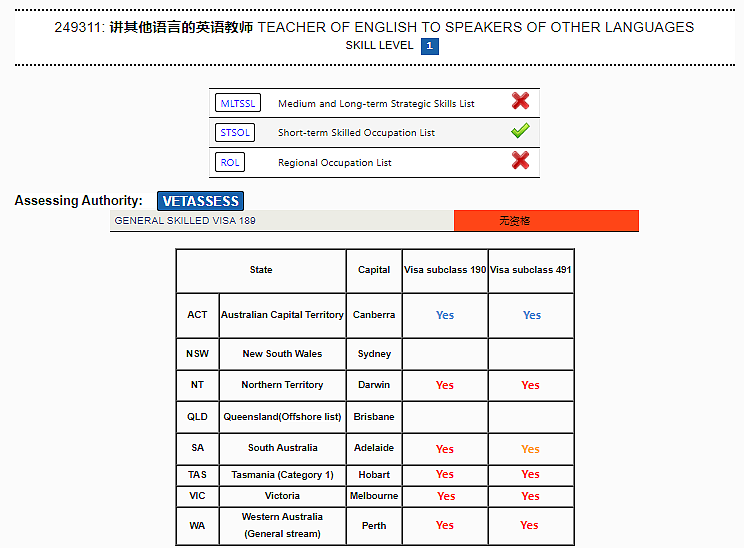
Task: Click the Western Australia 190 Yes link
Action: (x=445, y=526)
